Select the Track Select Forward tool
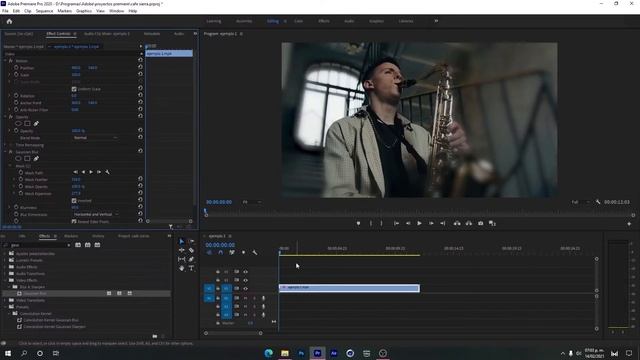640x360 pixels. point(191,241)
